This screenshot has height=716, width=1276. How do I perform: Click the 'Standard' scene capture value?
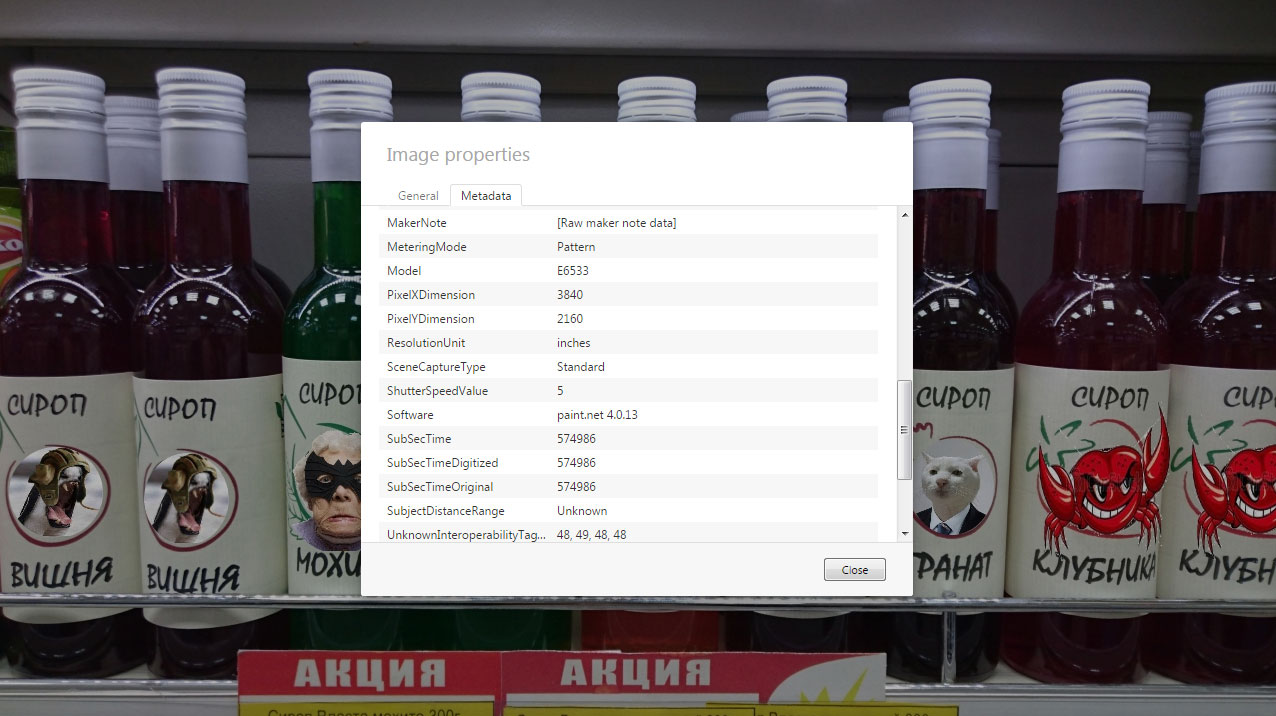(581, 367)
